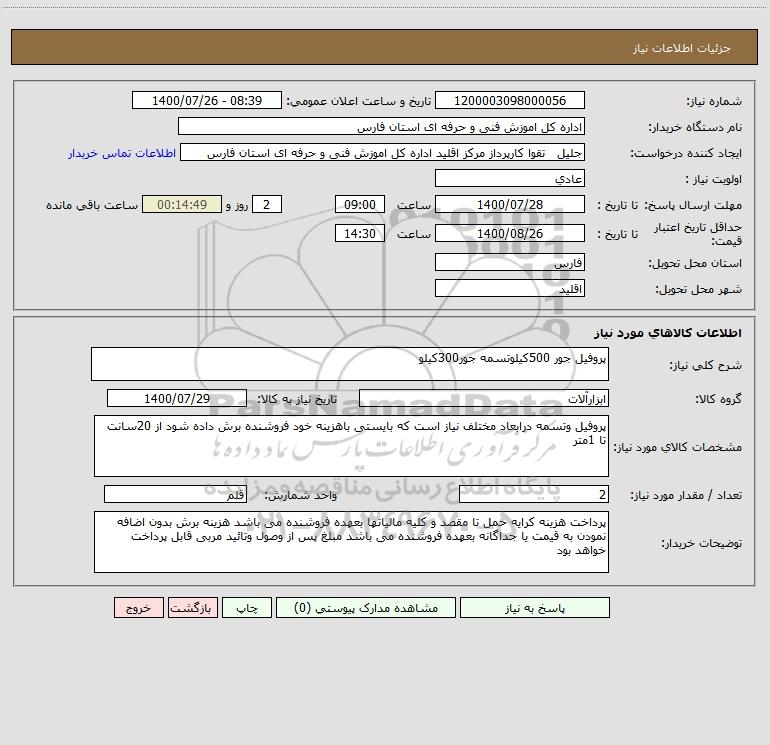The height and width of the screenshot is (745, 770).
Task: Click the شماره نیاز label
Action: [x=714, y=102]
